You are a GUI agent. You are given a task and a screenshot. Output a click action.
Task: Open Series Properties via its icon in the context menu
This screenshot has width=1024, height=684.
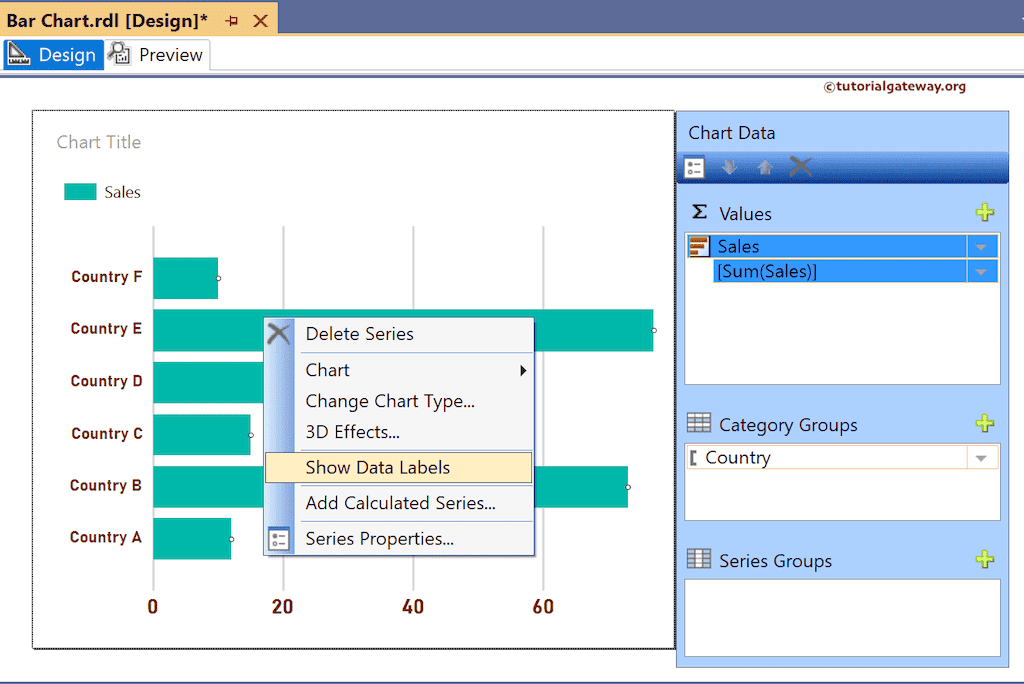coord(281,539)
